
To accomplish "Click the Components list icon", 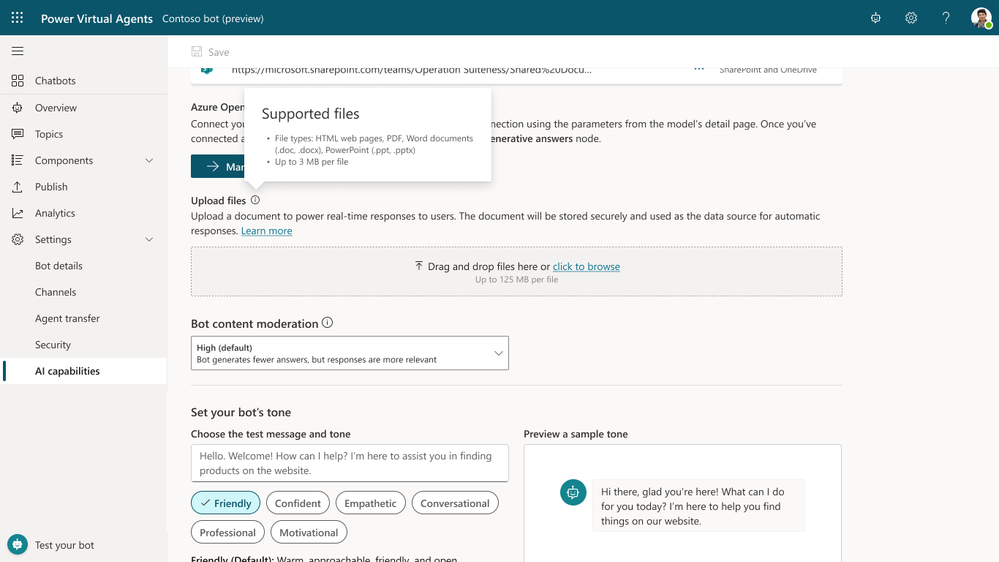I will click(17, 161).
